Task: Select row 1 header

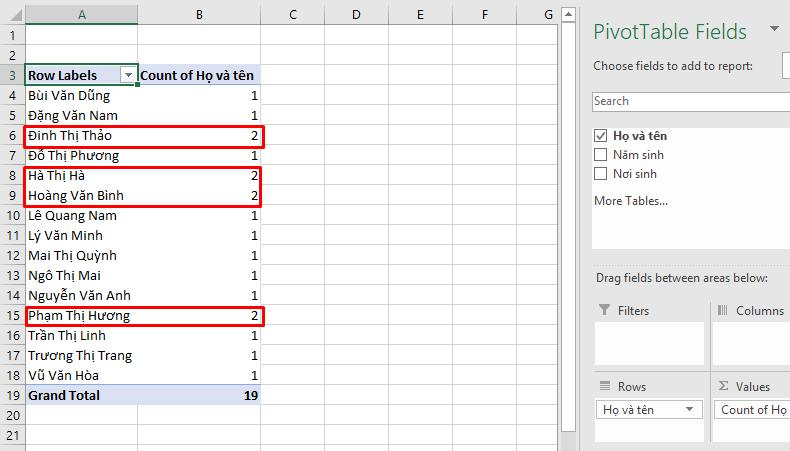Action: [x=13, y=35]
